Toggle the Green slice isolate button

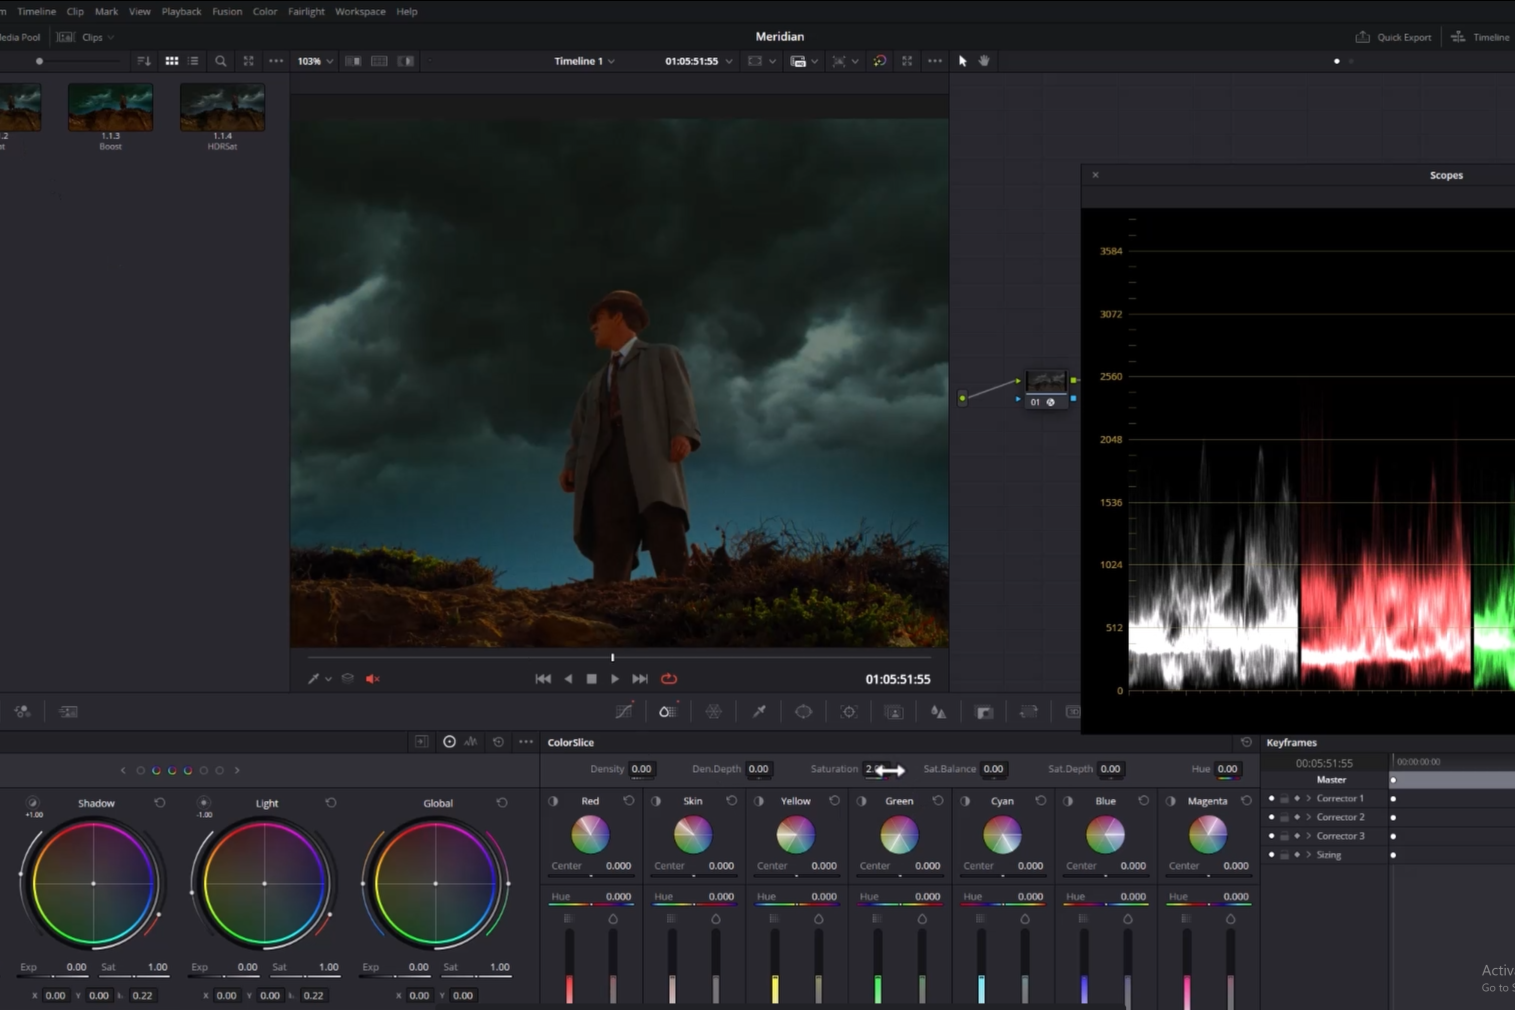[862, 801]
